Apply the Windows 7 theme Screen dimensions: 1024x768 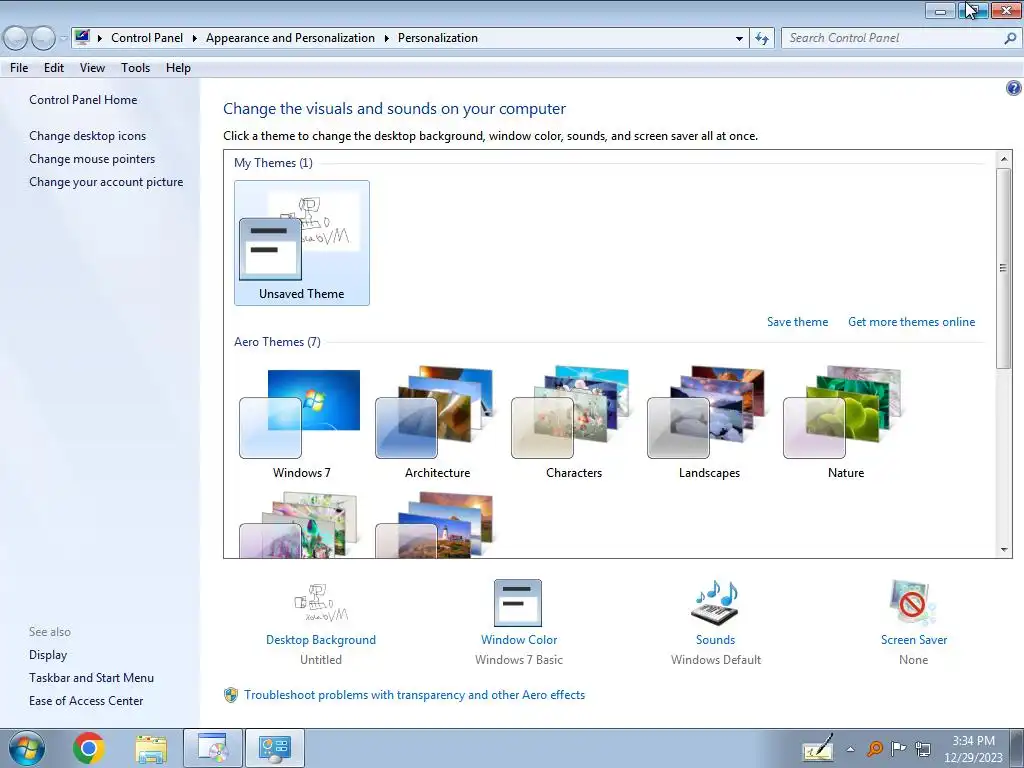pos(302,423)
